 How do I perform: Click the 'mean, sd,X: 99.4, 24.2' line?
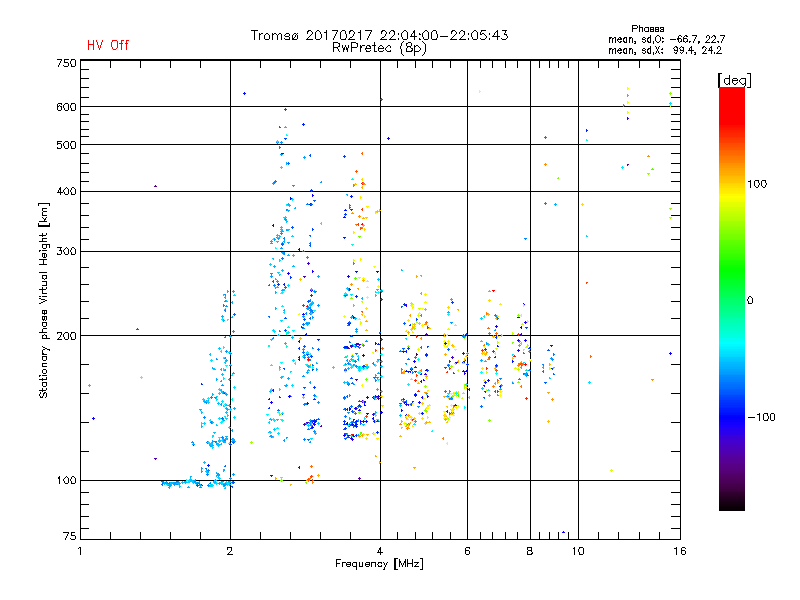[665, 50]
